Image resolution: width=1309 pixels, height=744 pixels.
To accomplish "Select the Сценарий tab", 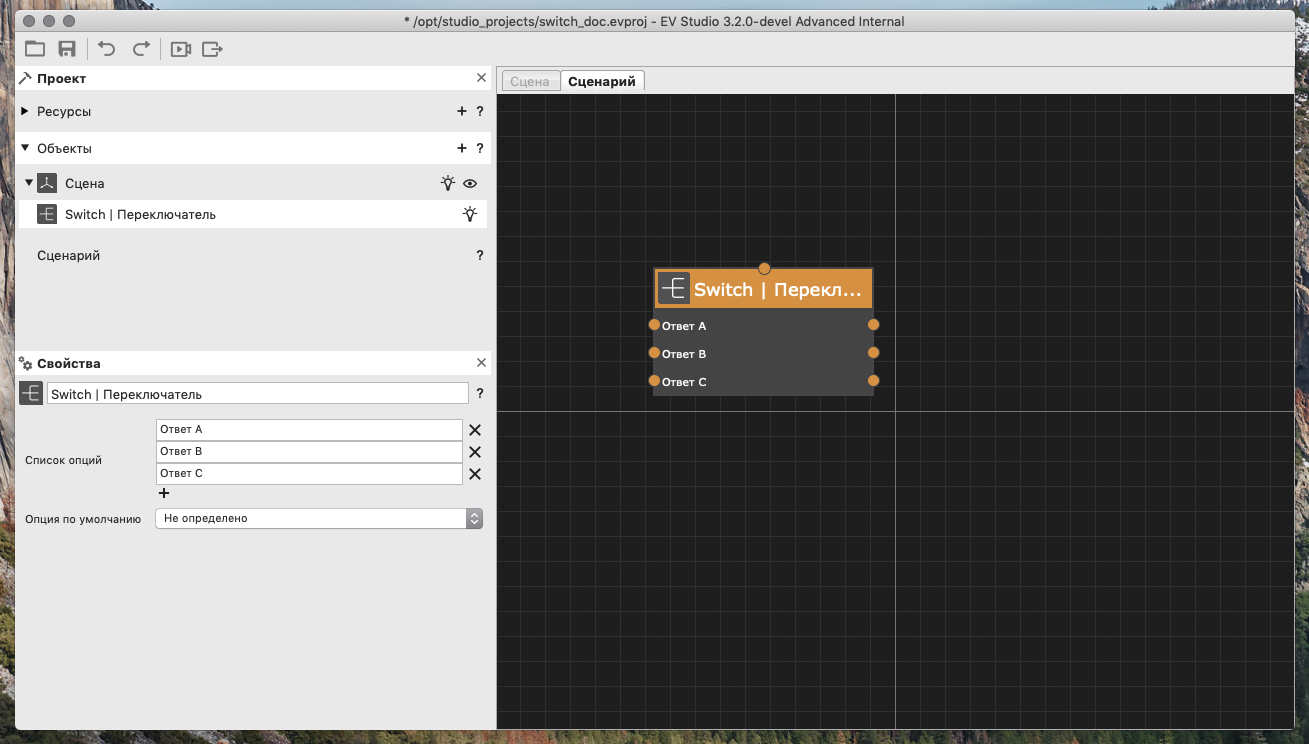I will [602, 82].
